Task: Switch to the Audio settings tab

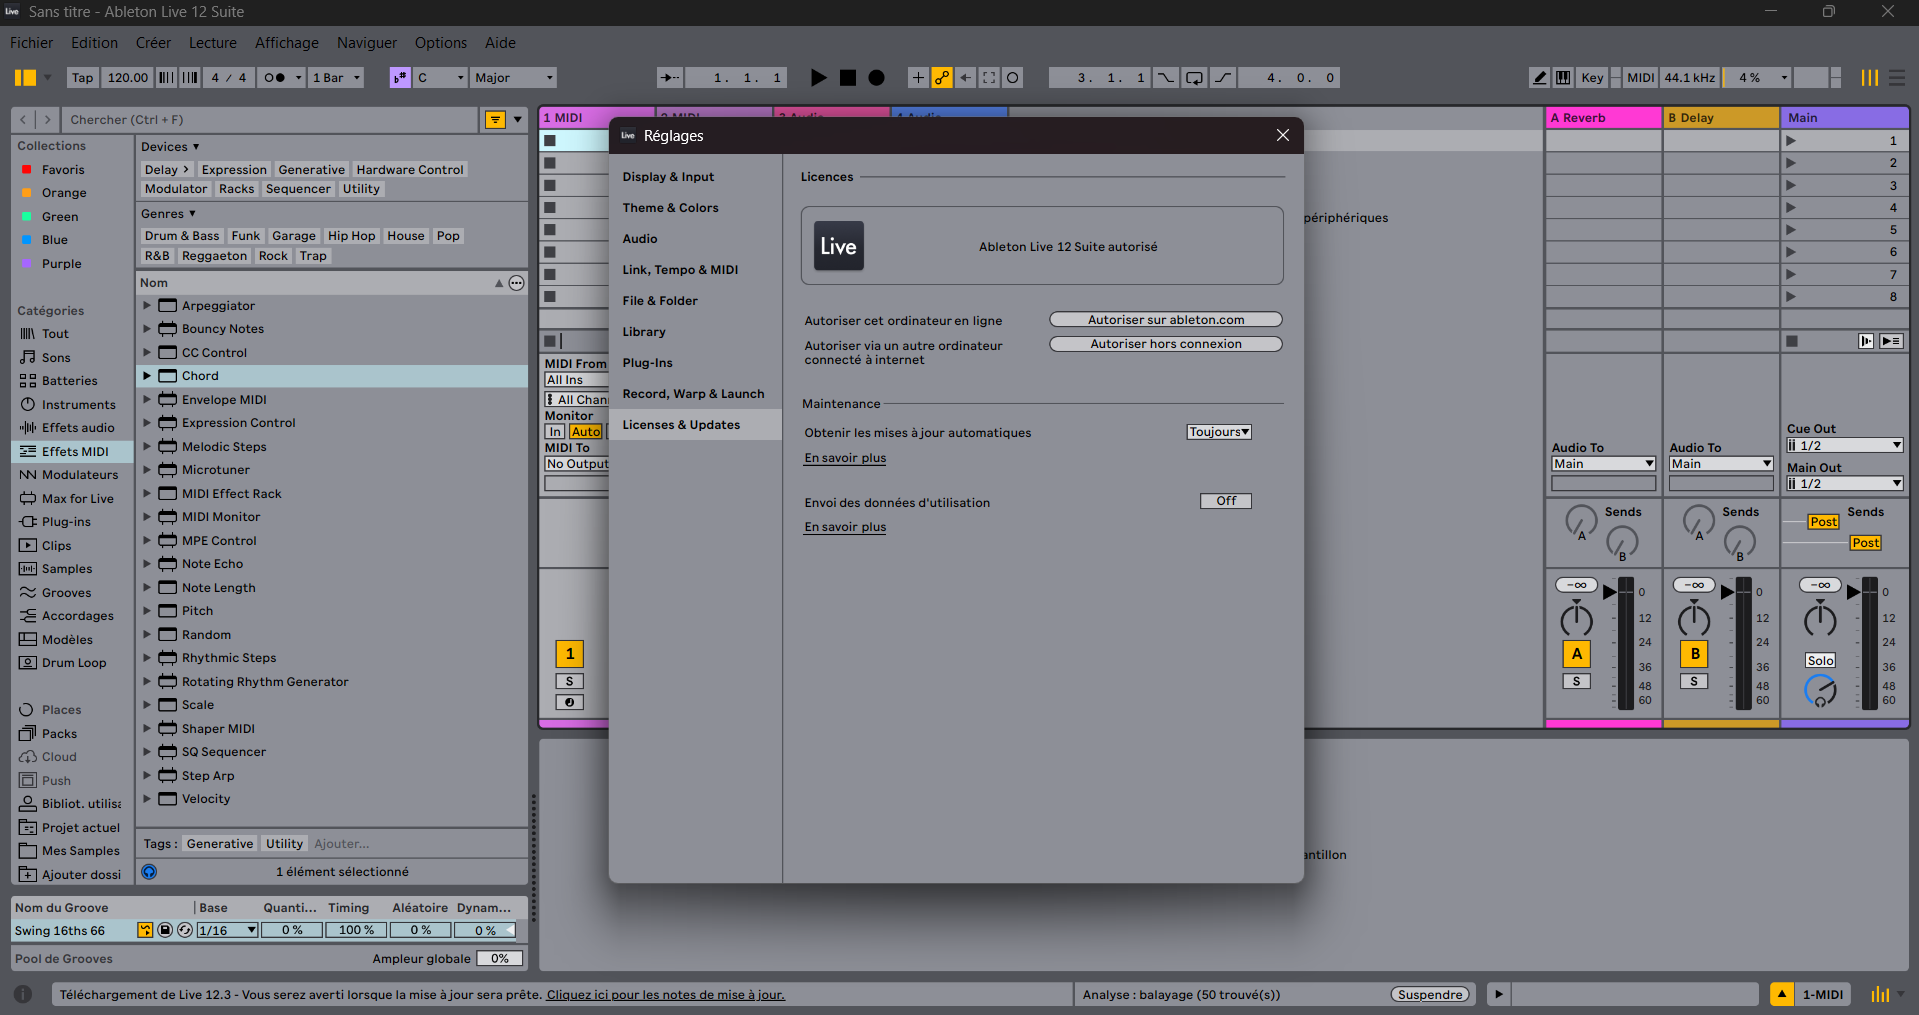Action: coord(640,238)
